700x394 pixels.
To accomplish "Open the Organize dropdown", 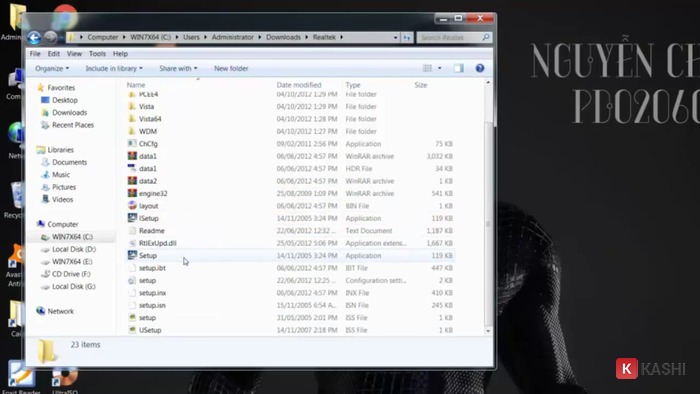I will click(52, 68).
